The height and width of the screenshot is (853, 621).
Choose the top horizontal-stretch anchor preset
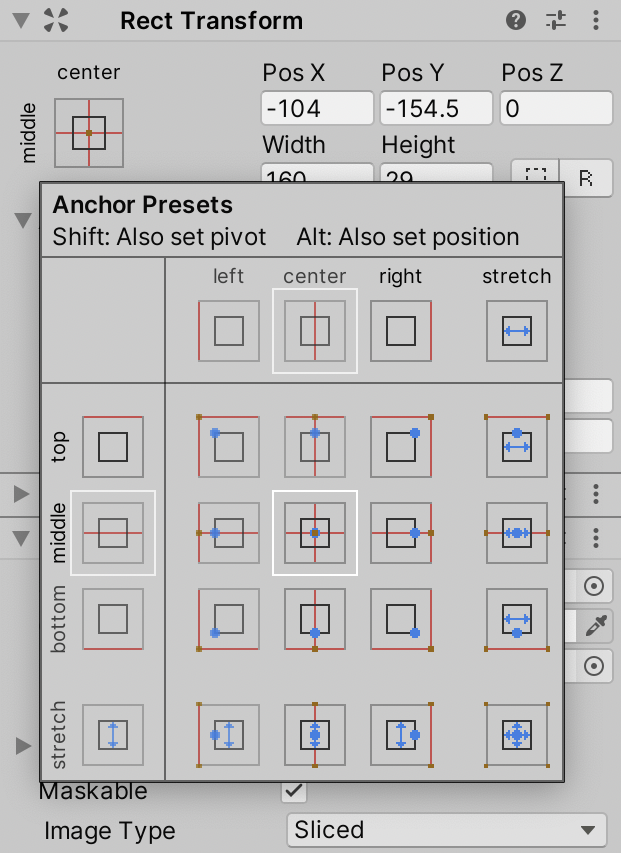(517, 446)
